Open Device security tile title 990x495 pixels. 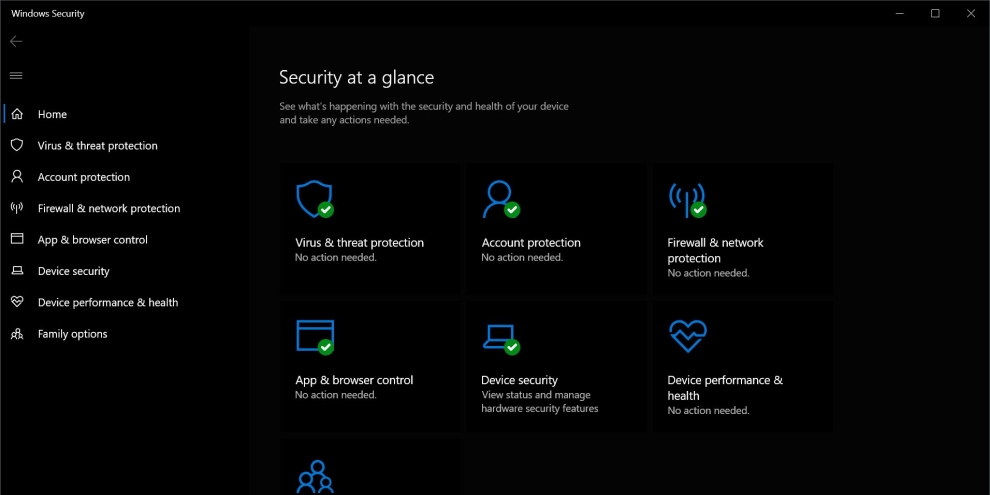click(520, 380)
